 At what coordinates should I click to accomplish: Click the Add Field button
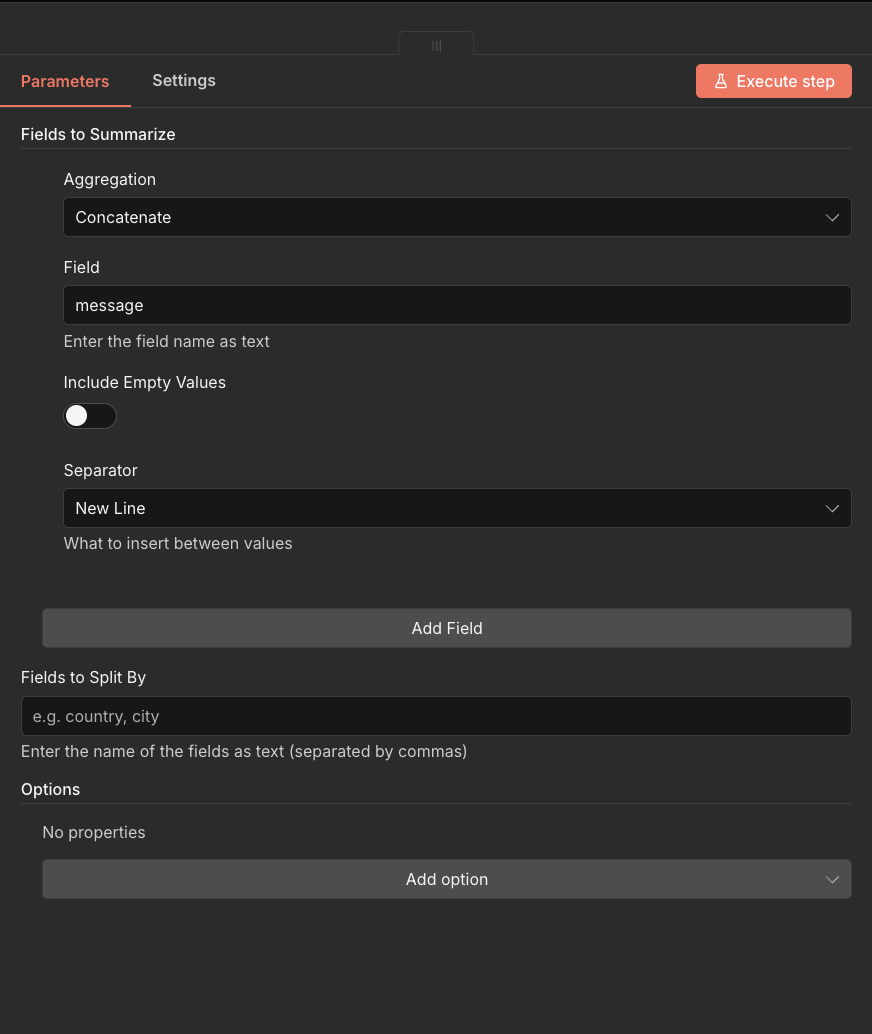click(x=447, y=628)
